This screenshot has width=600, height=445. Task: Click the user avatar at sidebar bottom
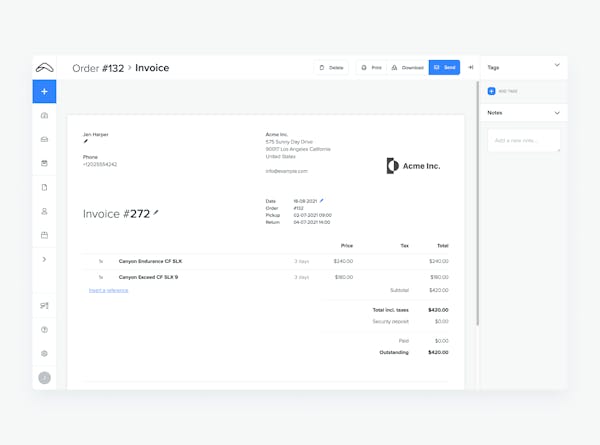pos(44,378)
